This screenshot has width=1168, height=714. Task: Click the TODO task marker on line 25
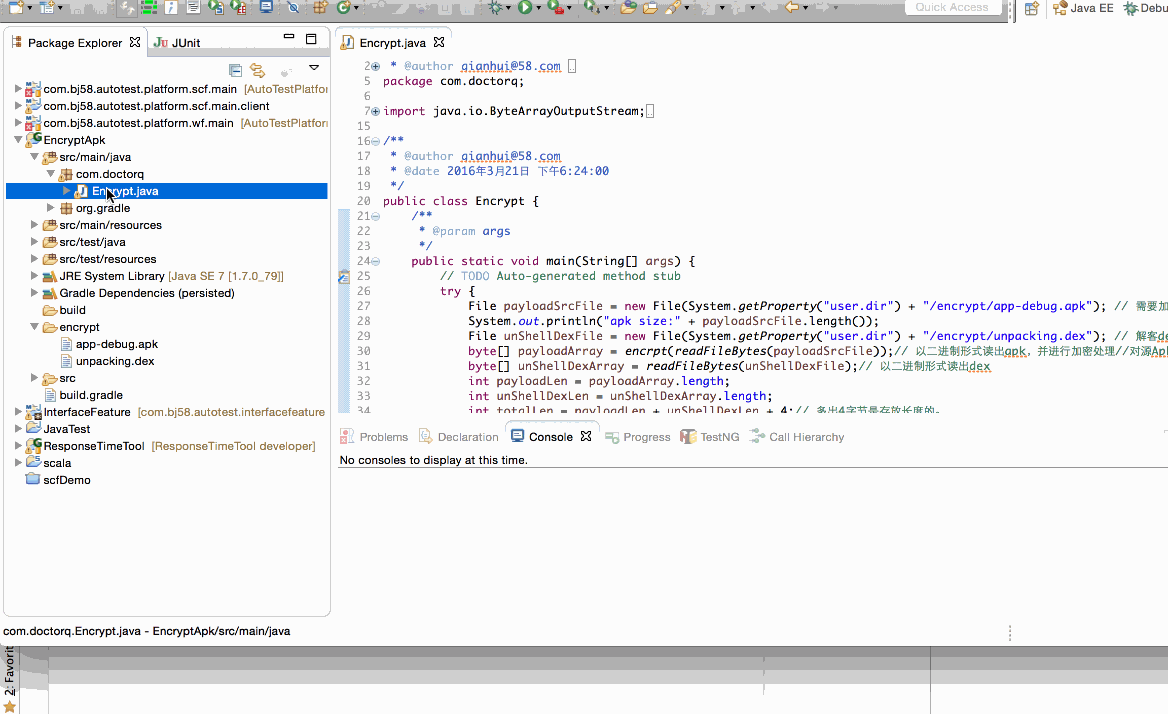[344, 276]
